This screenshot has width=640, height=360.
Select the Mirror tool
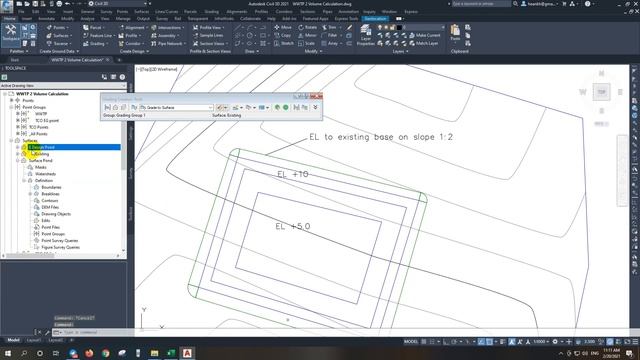pyautogui.click(x=307, y=36)
